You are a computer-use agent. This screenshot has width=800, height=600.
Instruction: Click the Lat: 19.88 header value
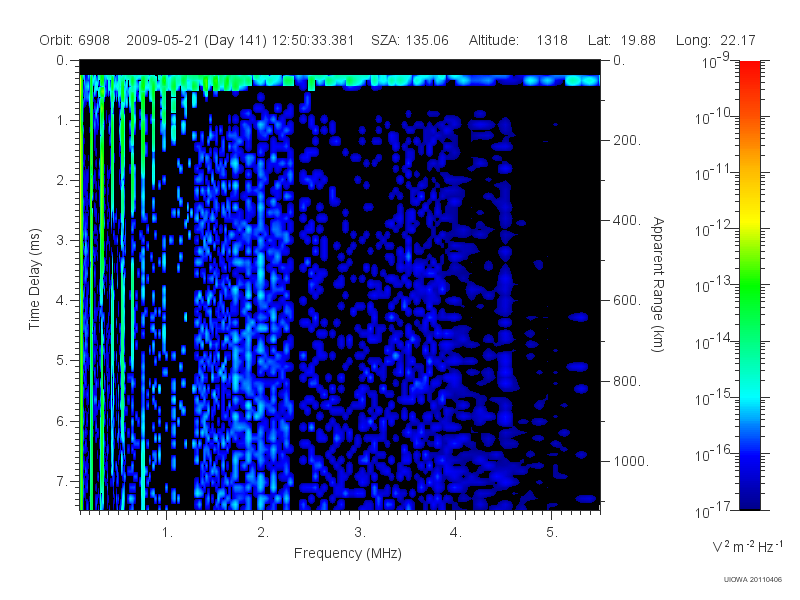(621, 40)
